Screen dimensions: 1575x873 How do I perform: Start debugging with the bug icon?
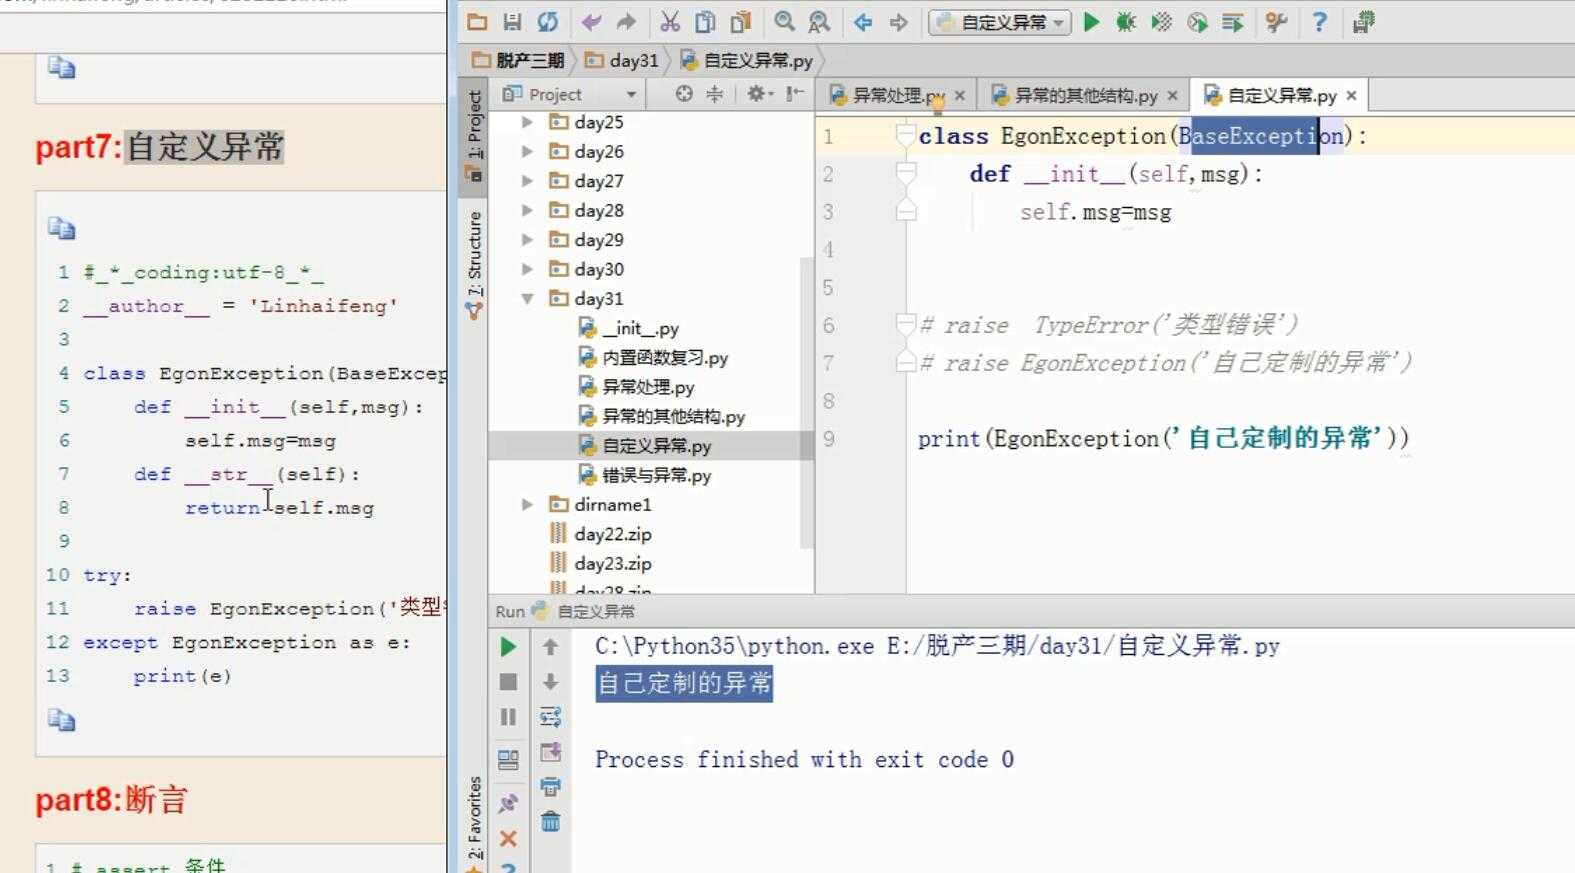coord(1126,21)
